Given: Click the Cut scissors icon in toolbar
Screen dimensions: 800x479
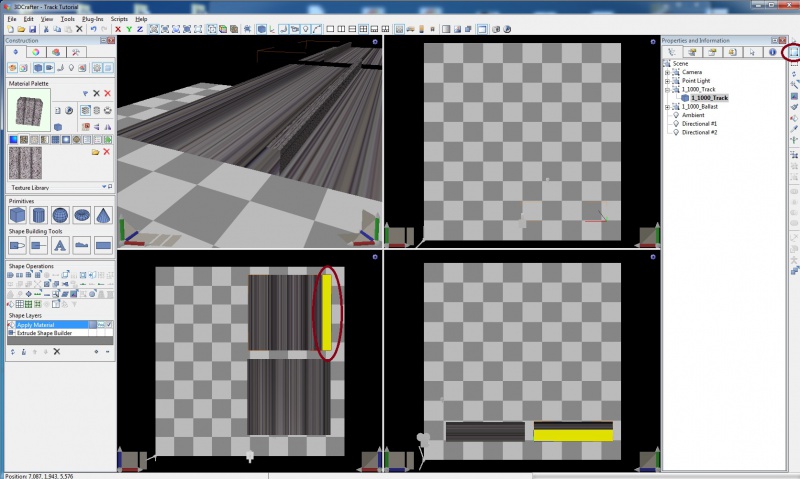Looking at the screenshot, I should pos(46,29).
